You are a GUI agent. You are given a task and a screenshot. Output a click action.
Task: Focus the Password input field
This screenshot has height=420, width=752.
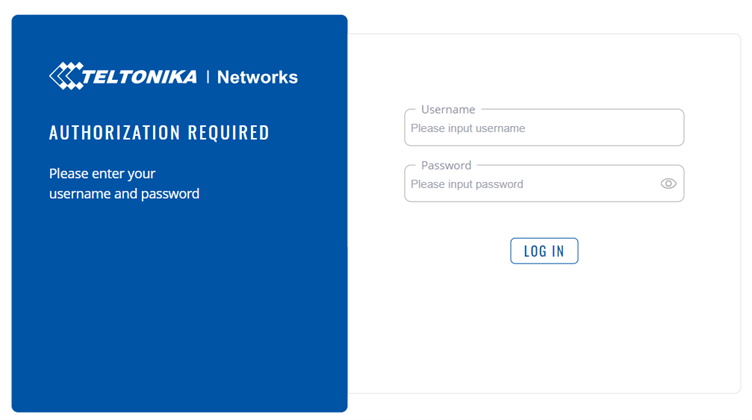pos(530,184)
